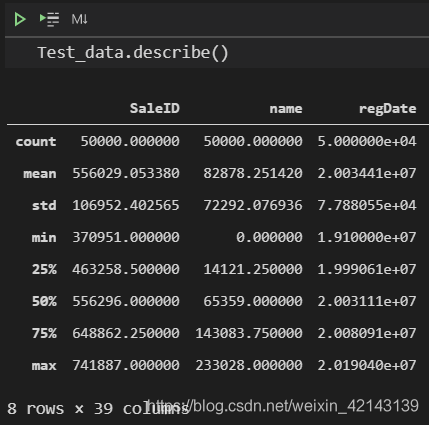Click the name max value 233028.000000
Image resolution: width=429 pixels, height=425 pixels.
249,365
